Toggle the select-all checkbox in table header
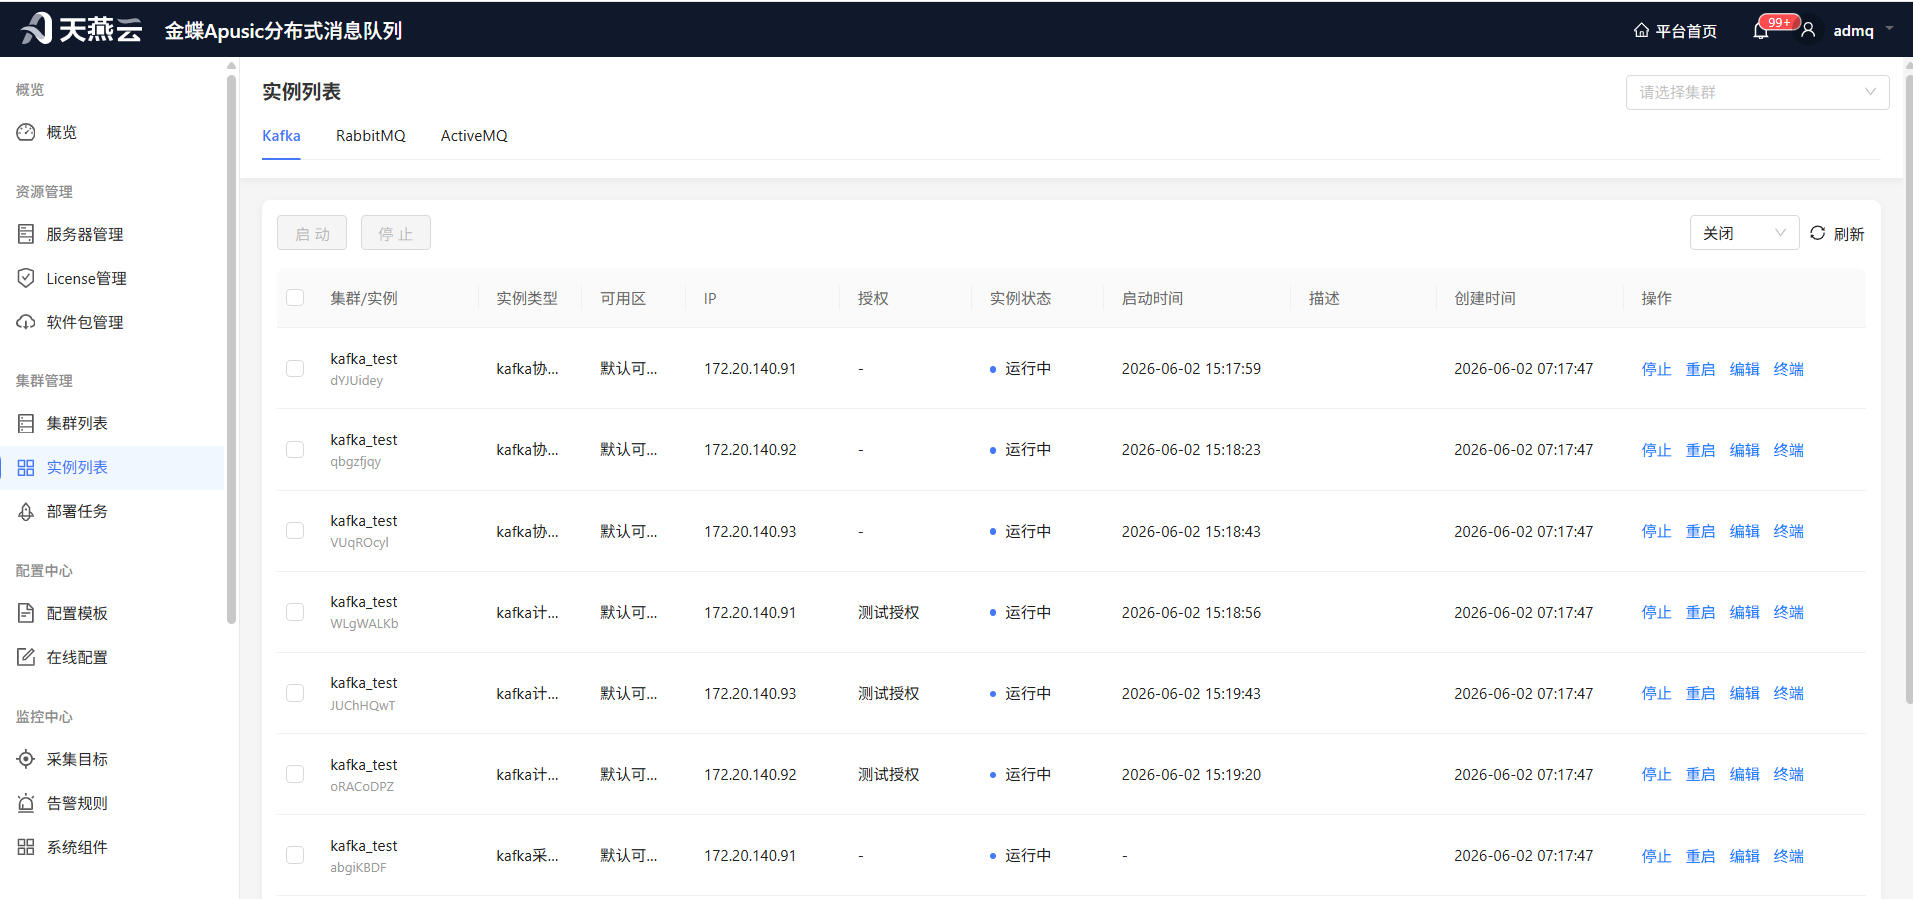Screen dimensions: 1913x899 (x=295, y=298)
